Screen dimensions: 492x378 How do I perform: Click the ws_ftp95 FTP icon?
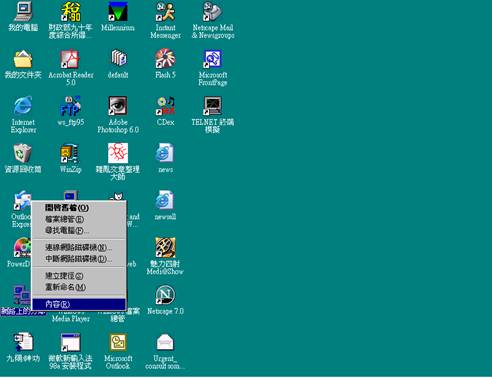tap(71, 106)
